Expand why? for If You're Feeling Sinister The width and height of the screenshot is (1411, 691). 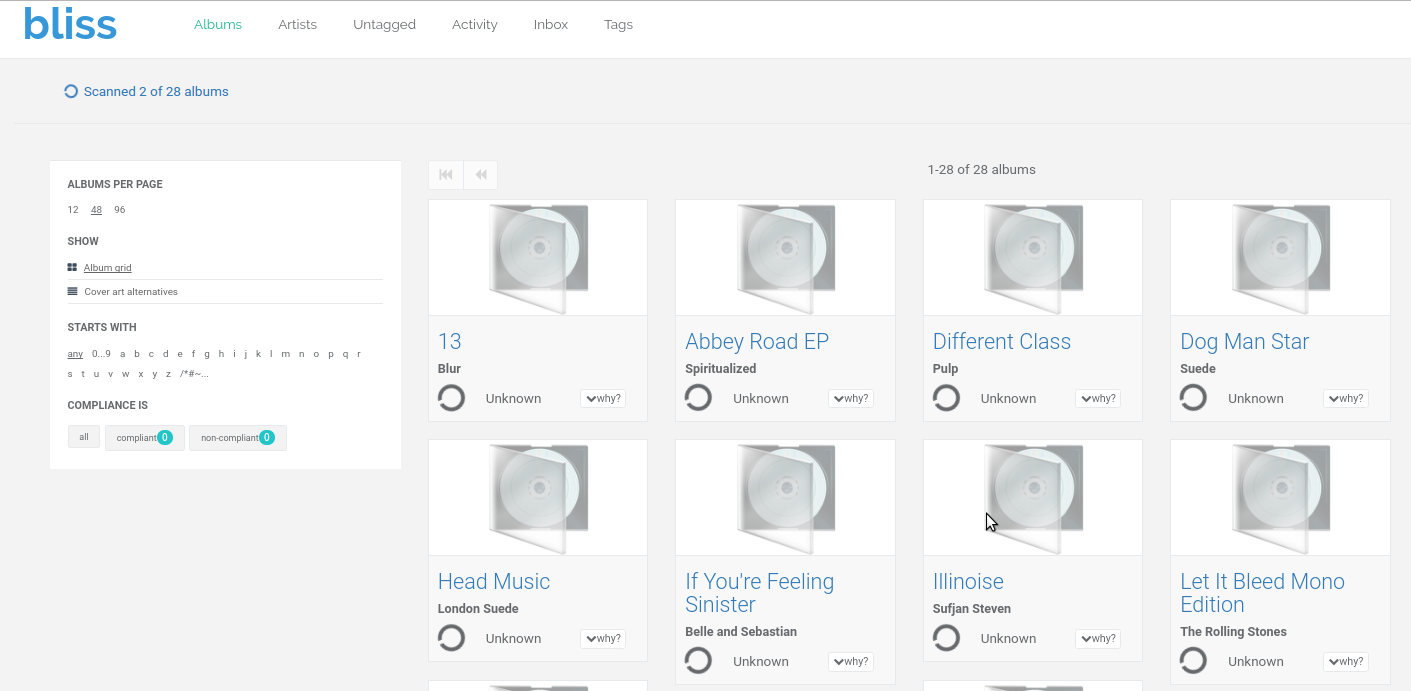point(850,661)
